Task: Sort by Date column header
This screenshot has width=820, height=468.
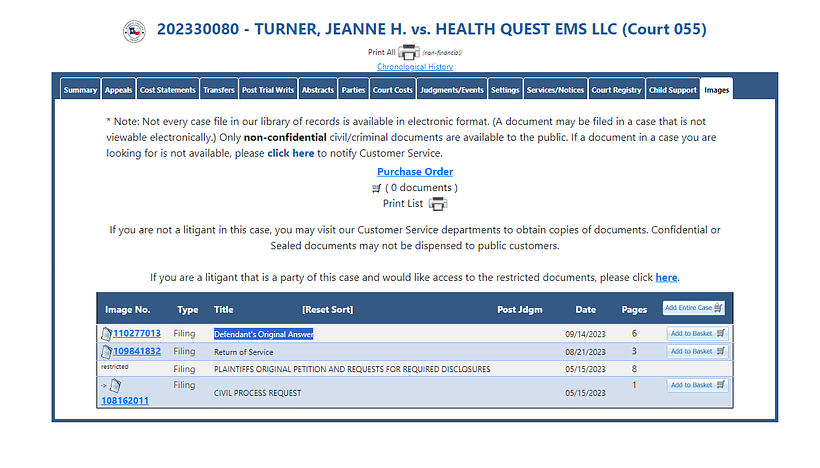Action: pyautogui.click(x=586, y=310)
